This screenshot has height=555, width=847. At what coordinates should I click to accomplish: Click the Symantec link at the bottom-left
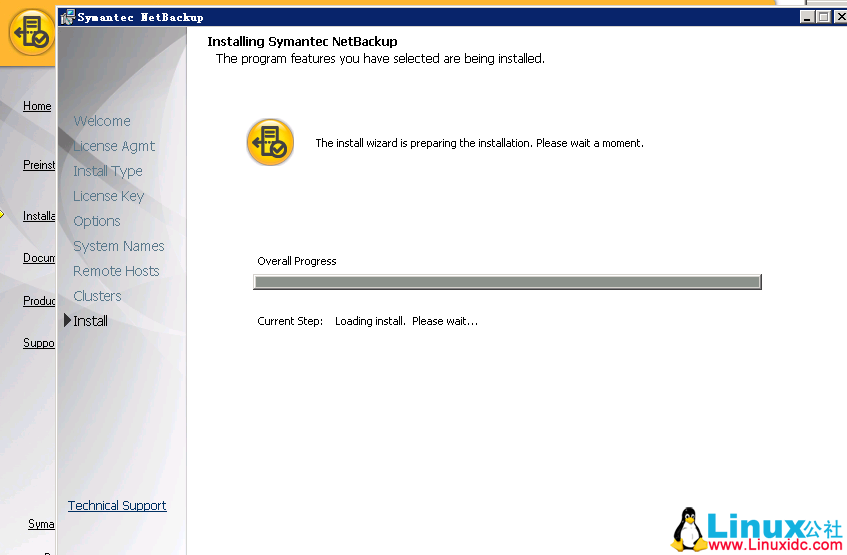click(41, 524)
